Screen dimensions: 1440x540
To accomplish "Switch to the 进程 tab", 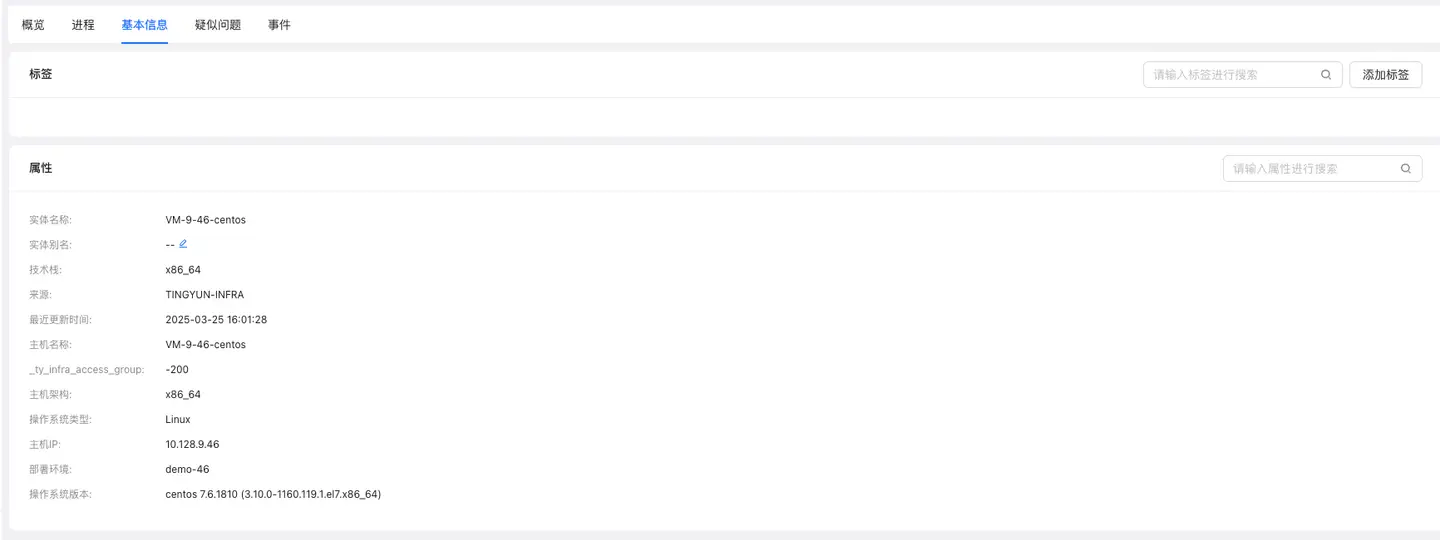I will tap(83, 25).
